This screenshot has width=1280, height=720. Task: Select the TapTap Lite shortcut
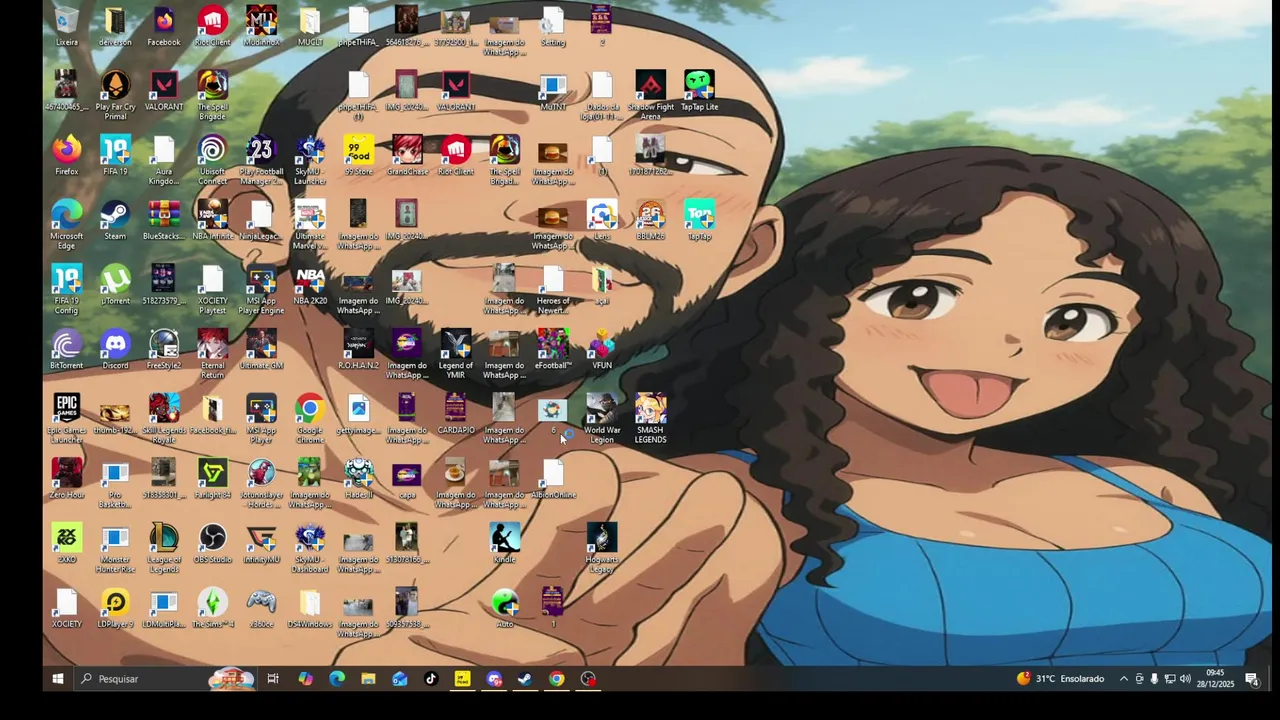pos(699,91)
